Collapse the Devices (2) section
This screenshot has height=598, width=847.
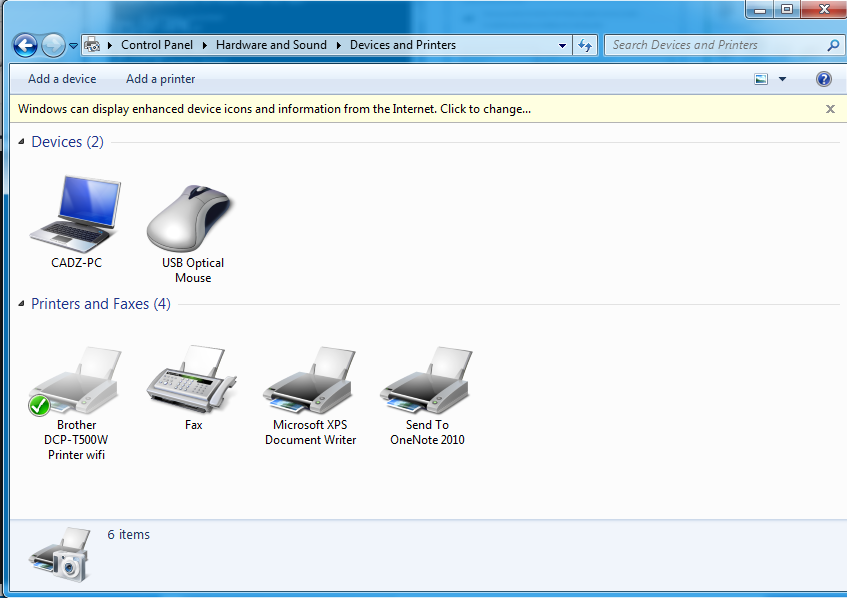click(x=21, y=142)
